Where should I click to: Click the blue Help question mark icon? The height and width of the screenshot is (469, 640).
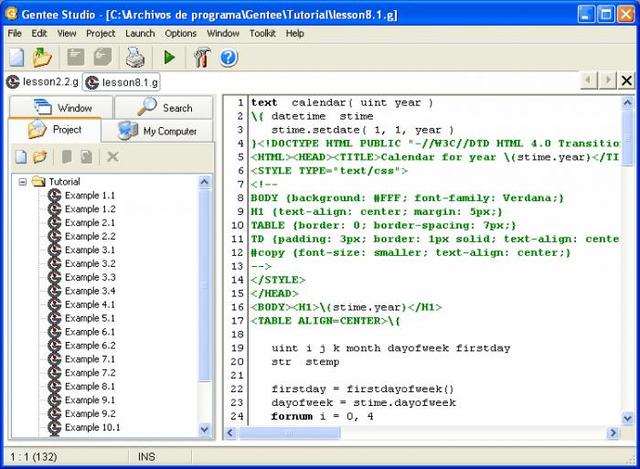coord(229,58)
